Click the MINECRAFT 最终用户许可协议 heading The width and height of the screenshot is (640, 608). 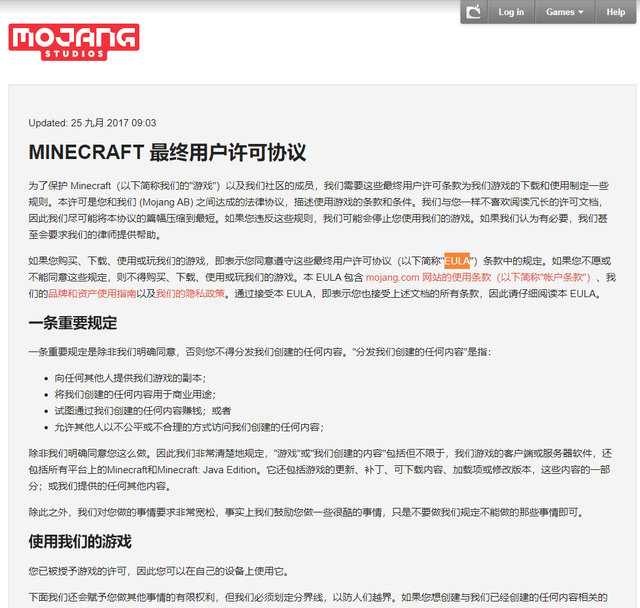click(x=167, y=152)
